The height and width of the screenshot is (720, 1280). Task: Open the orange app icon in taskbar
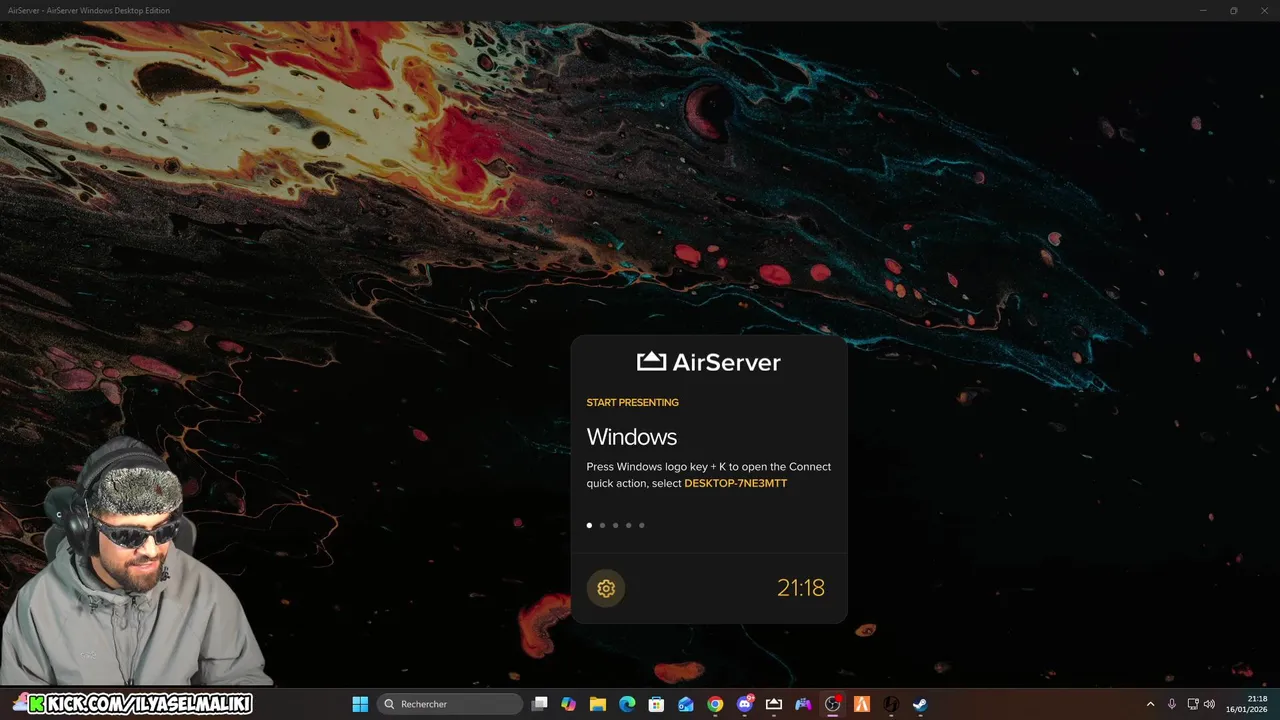(862, 704)
